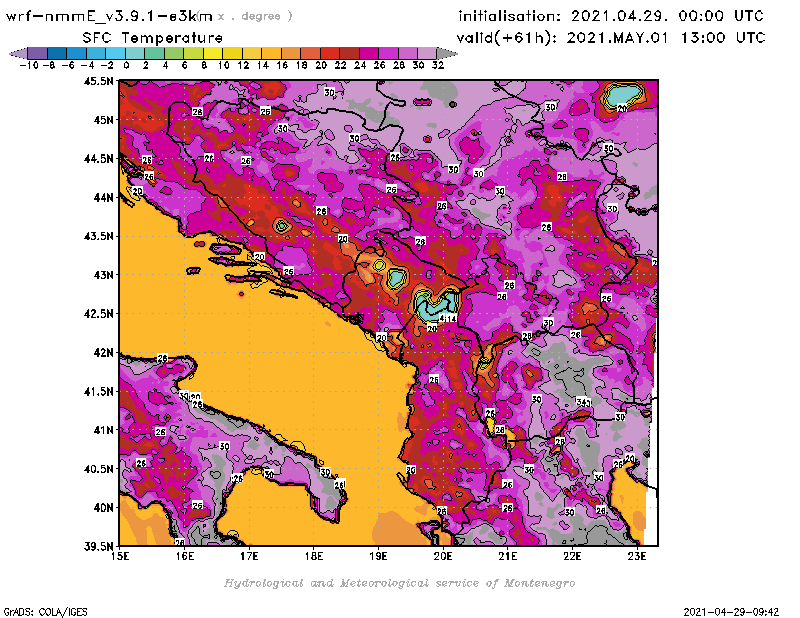Click the 42N latitude axis label
This screenshot has width=800, height=618.
[103, 353]
